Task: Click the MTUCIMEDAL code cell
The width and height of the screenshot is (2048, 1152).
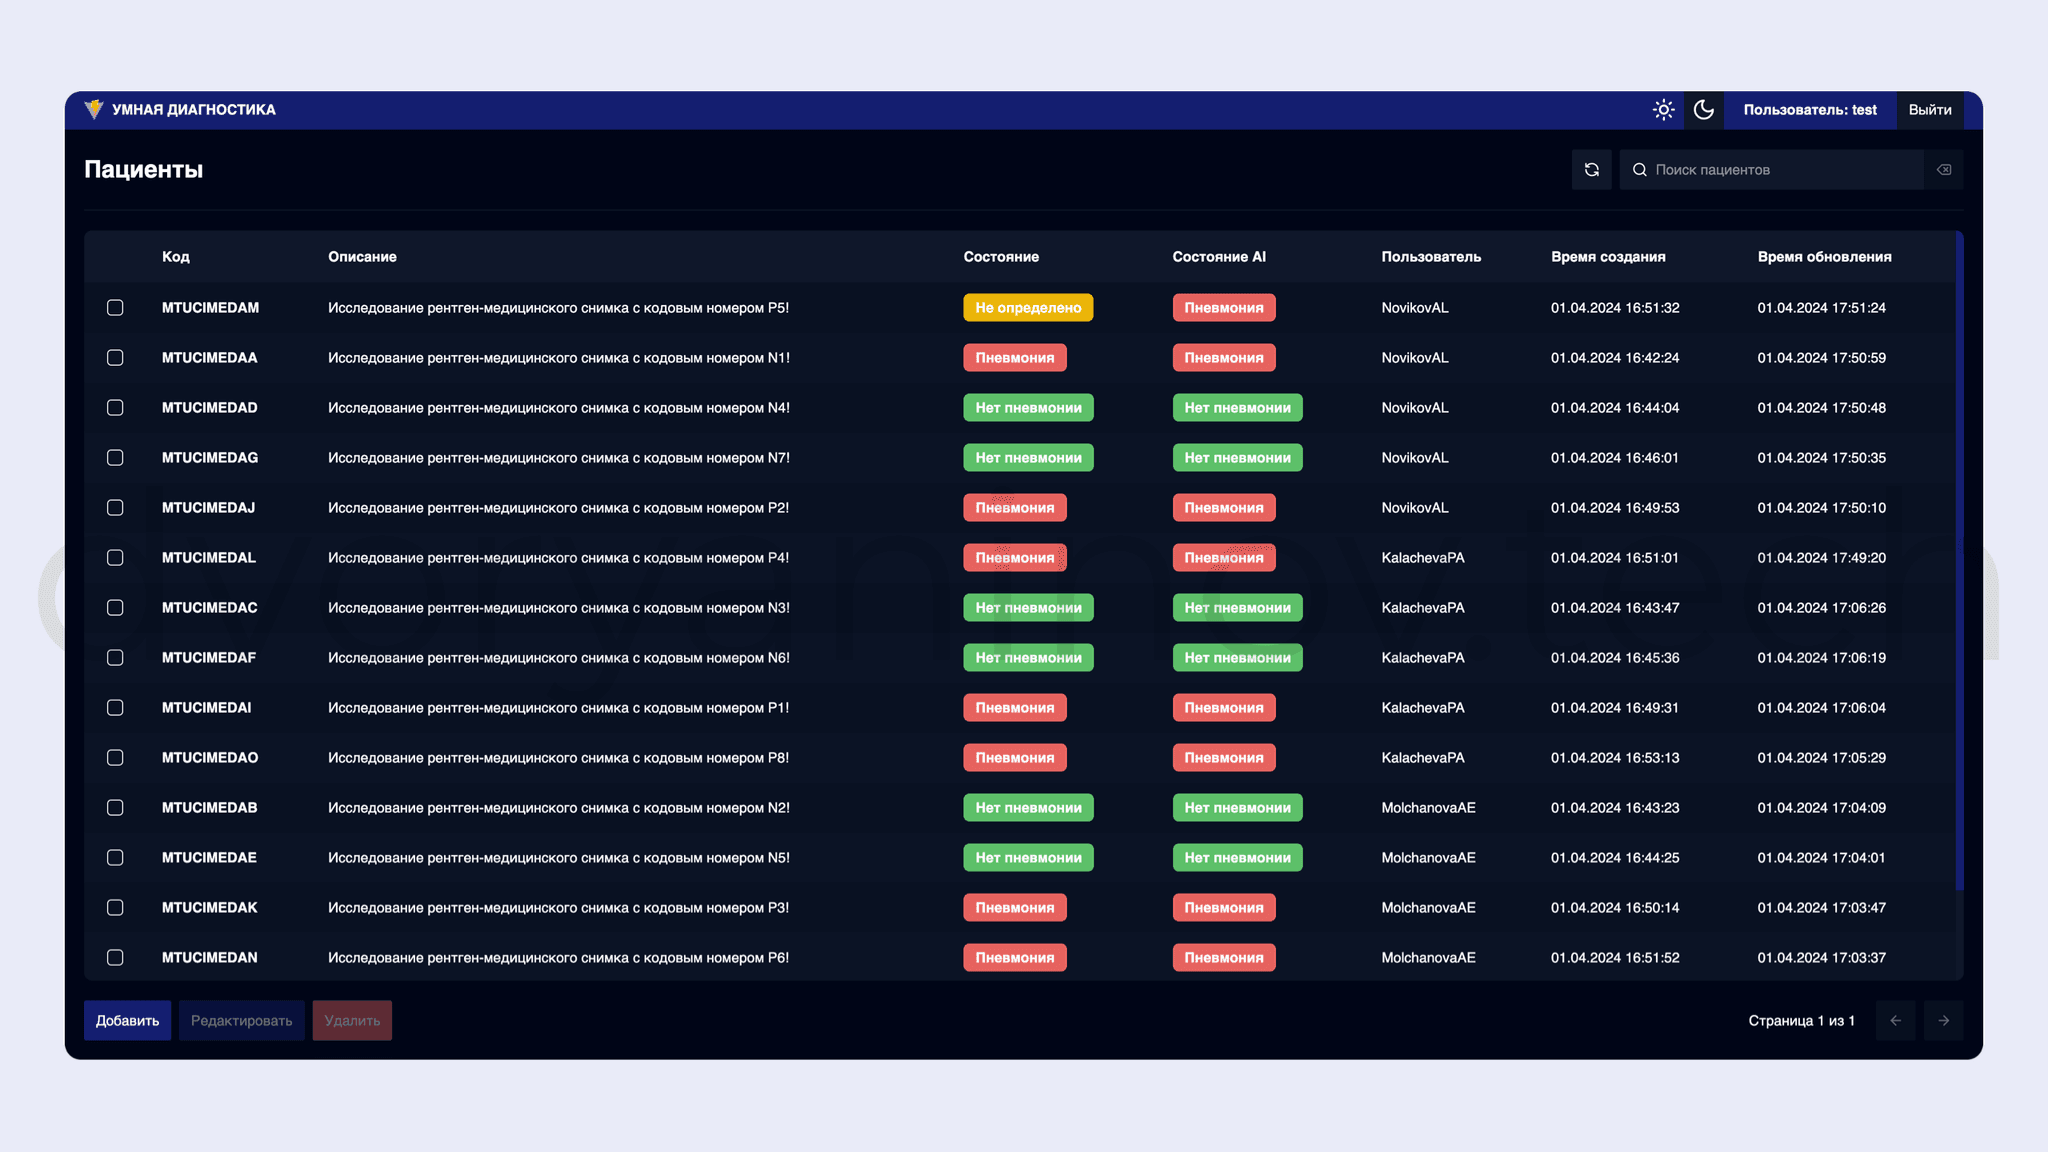Action: point(208,558)
